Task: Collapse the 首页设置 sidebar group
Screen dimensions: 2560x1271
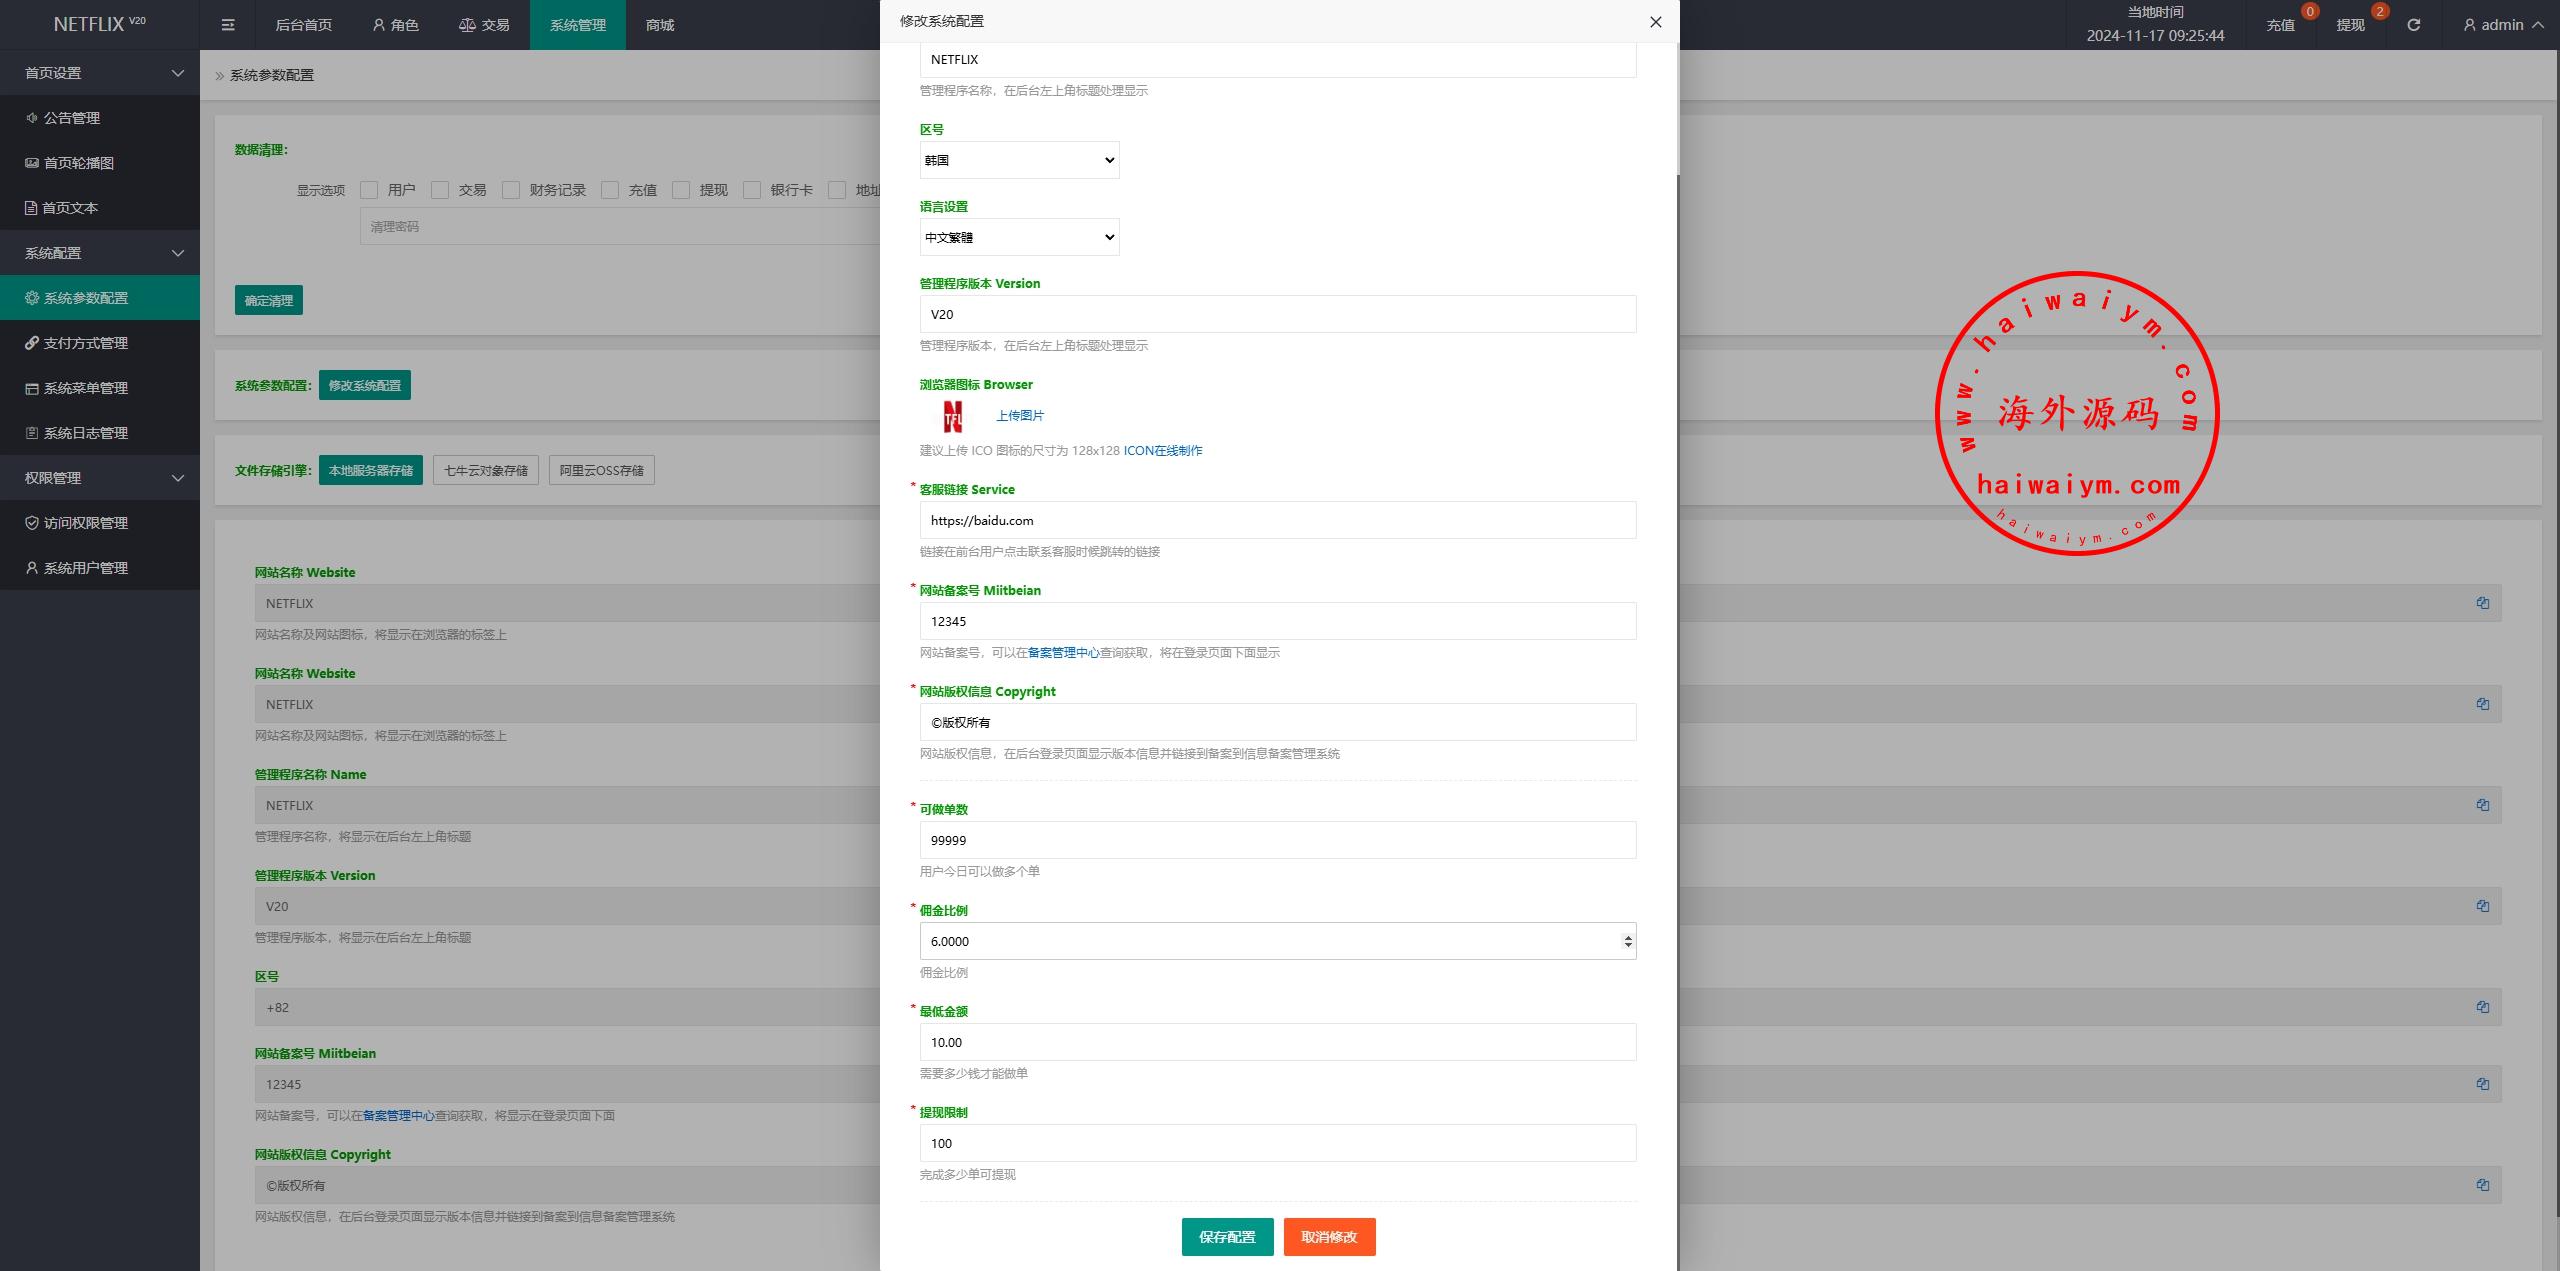Action: coord(100,73)
